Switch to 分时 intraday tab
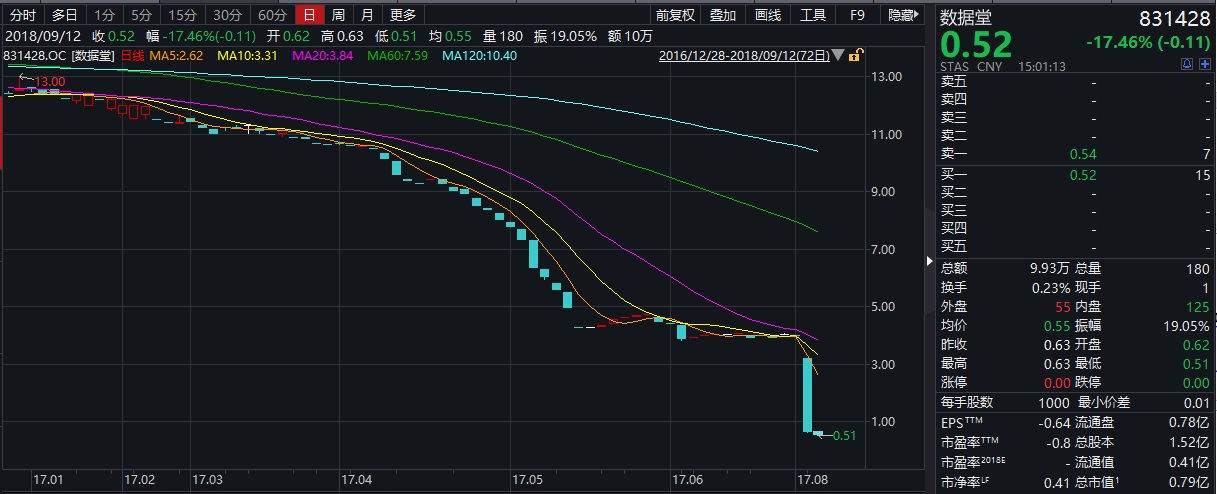The image size is (1217, 494). tap(22, 15)
